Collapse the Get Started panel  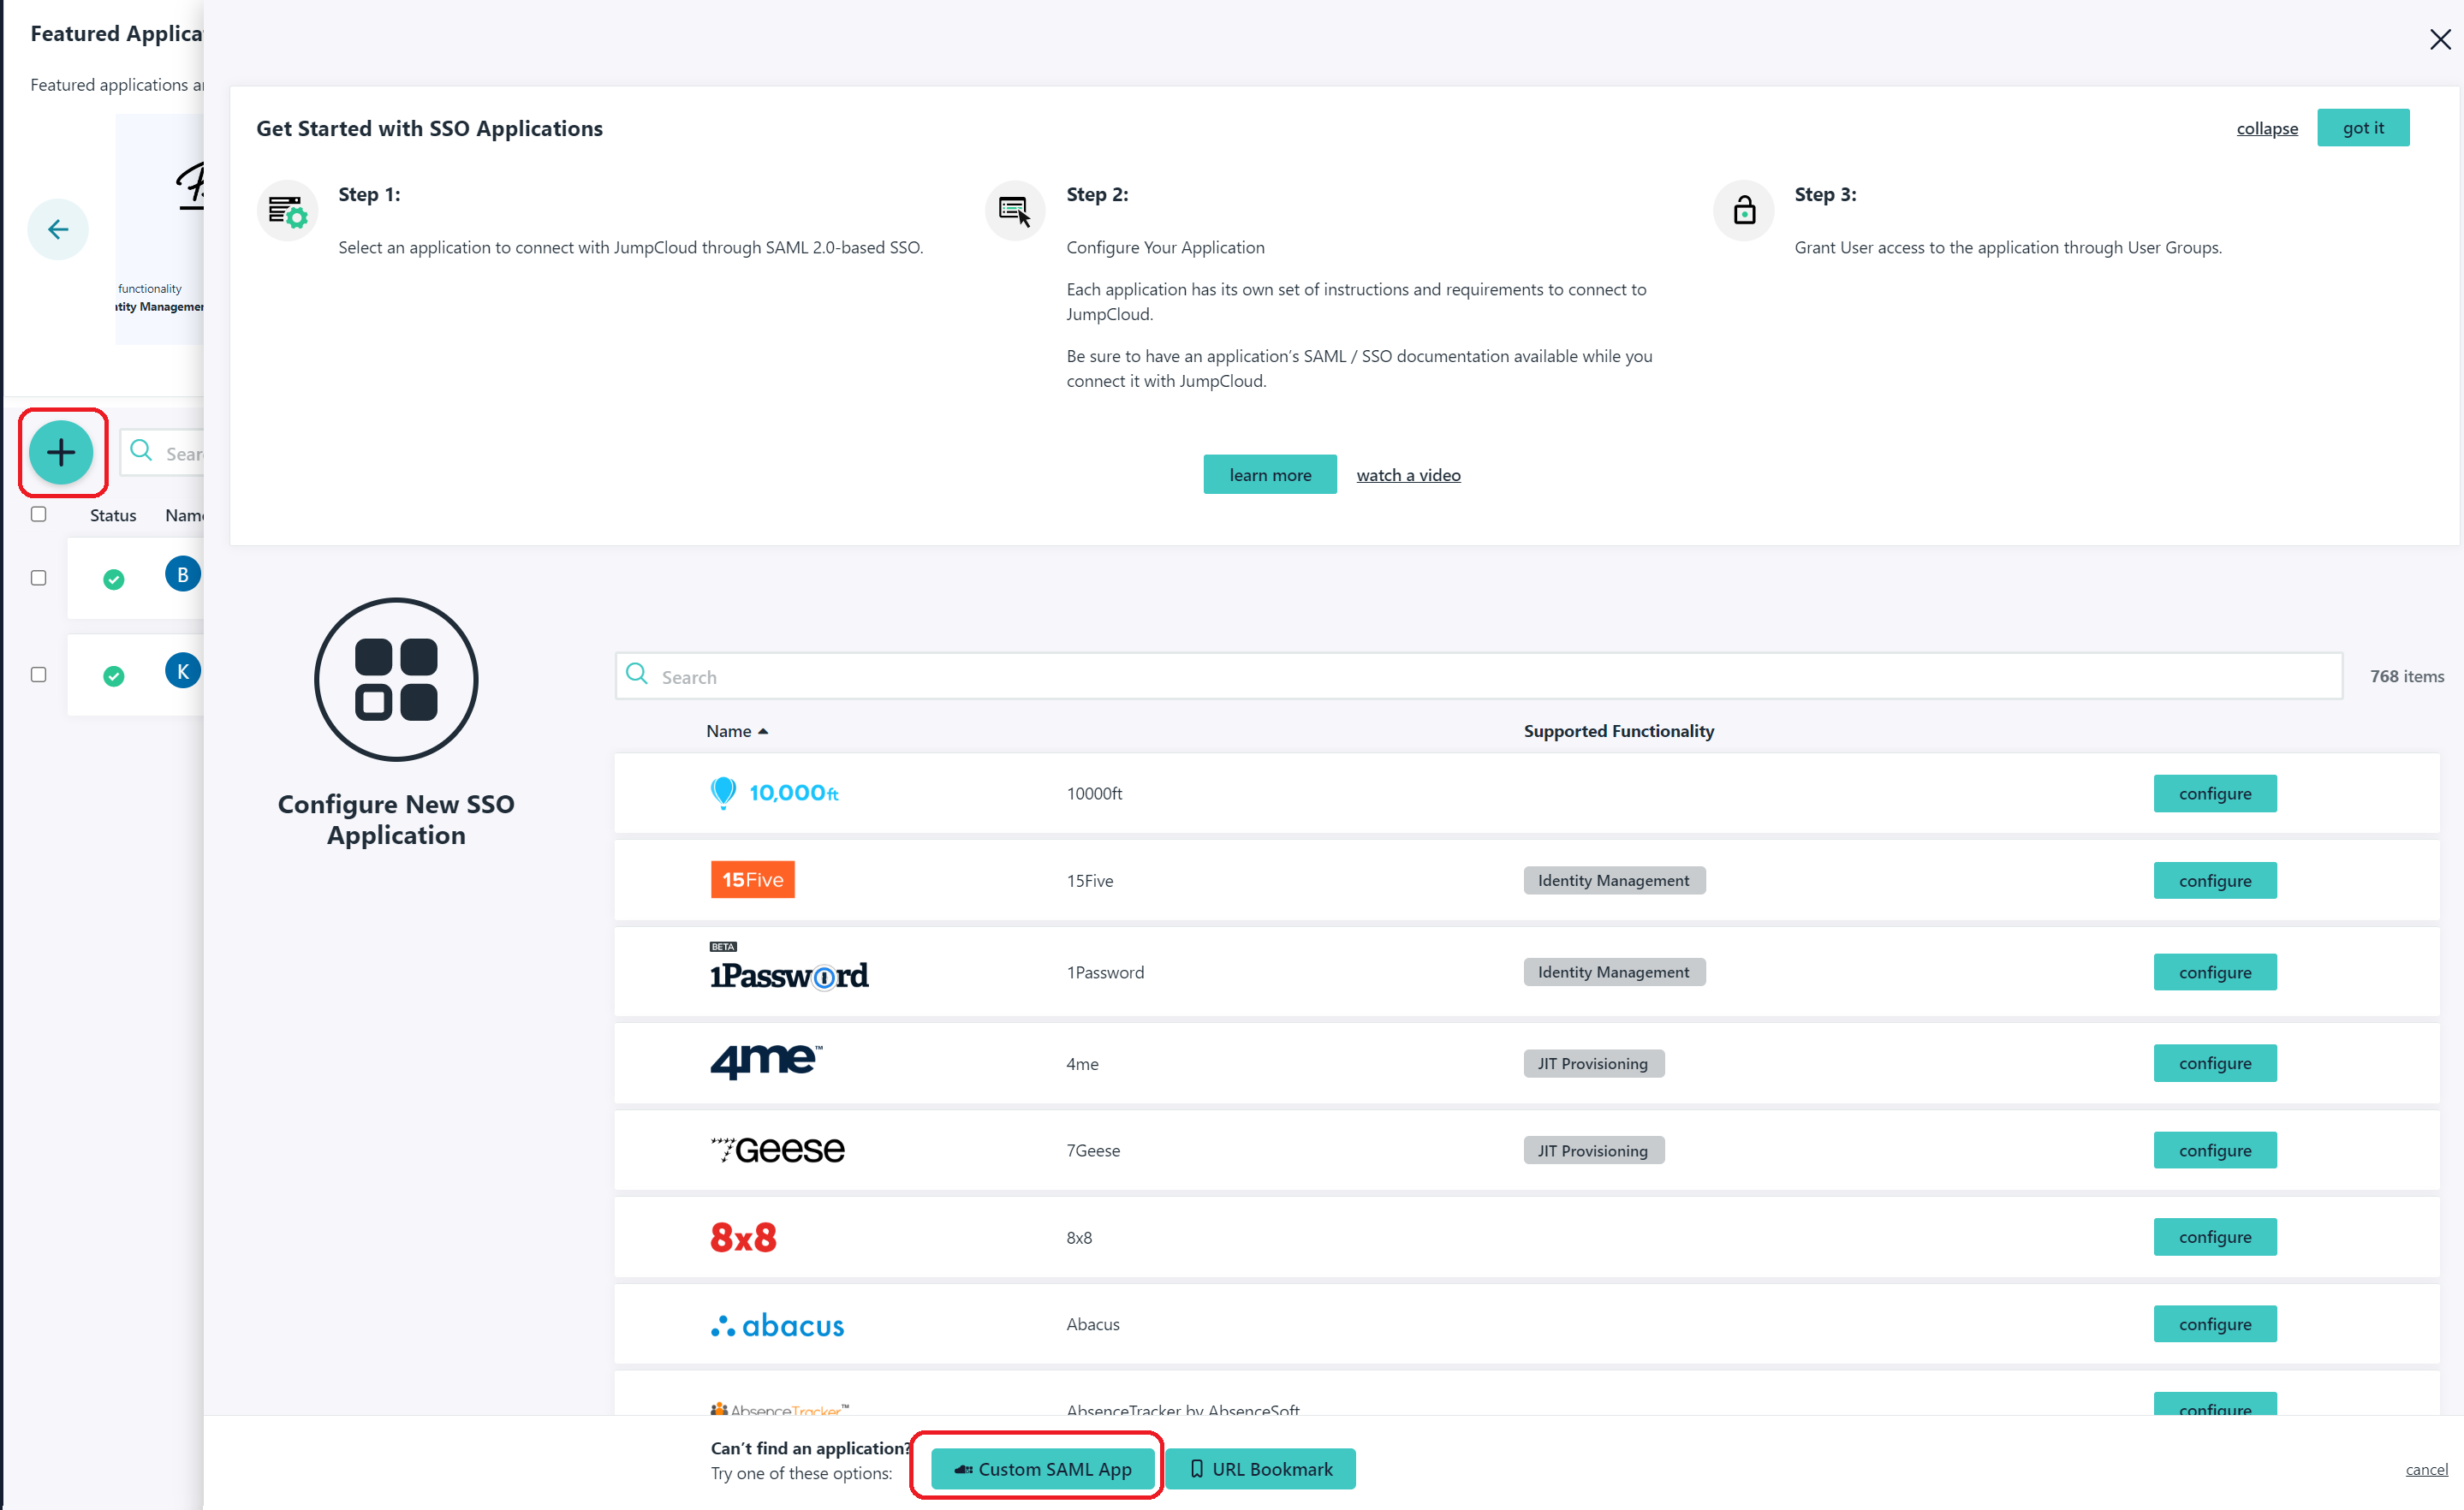2266,128
